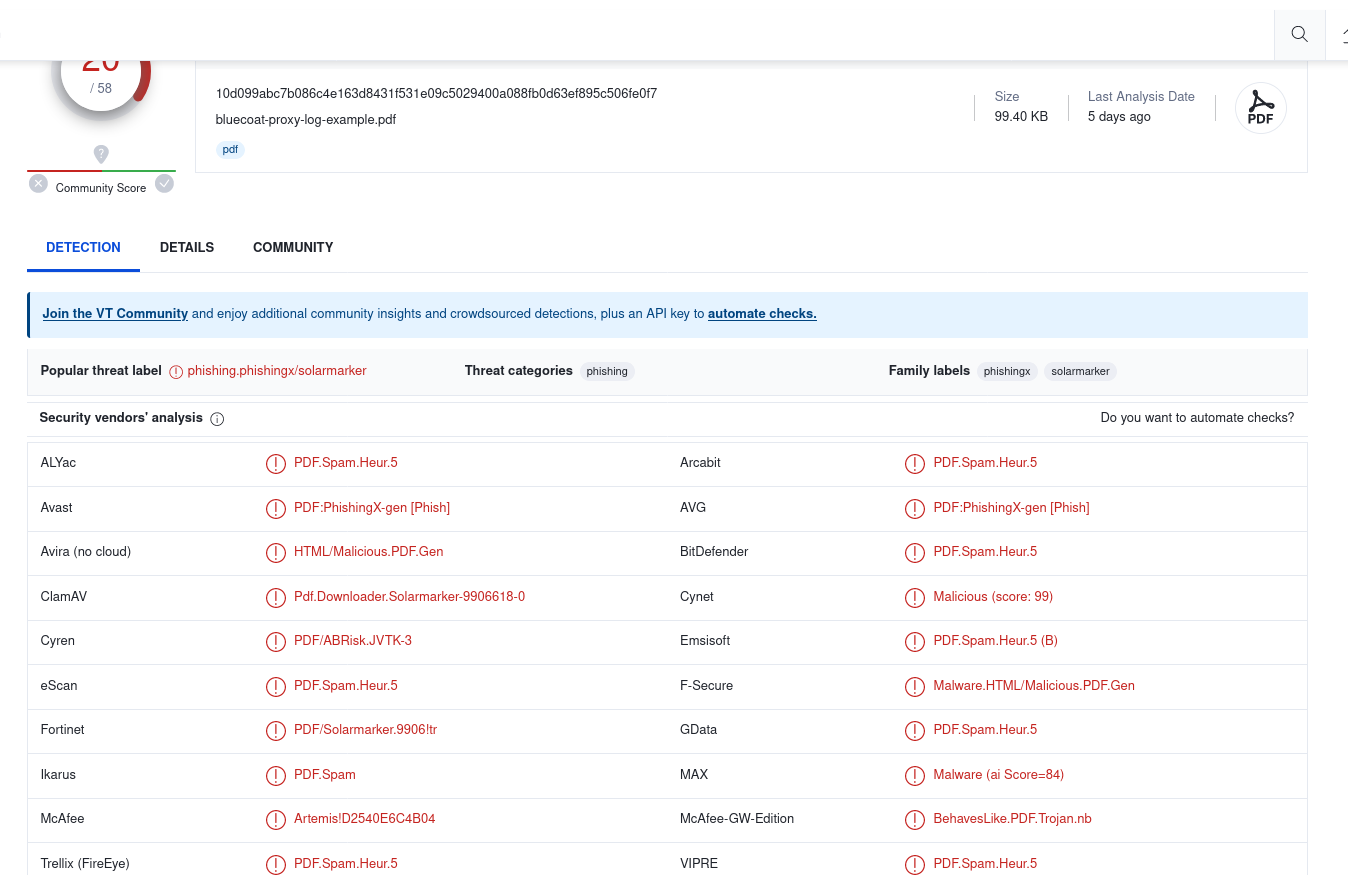Click the PDF file type icon

1261,108
